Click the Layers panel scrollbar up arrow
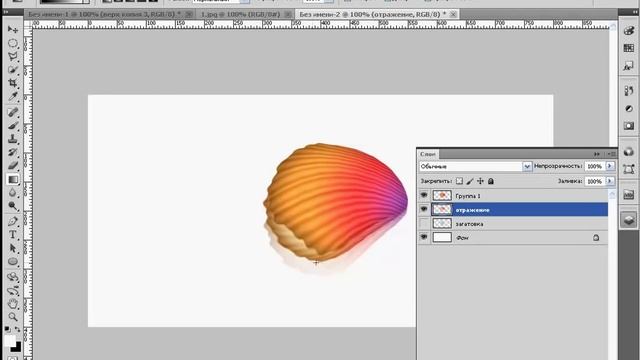Viewport: 640px width, 360px height. point(612,195)
